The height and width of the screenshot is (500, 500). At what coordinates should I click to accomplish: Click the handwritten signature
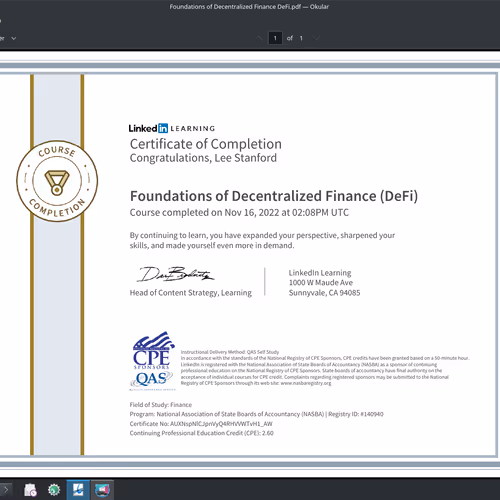175,274
